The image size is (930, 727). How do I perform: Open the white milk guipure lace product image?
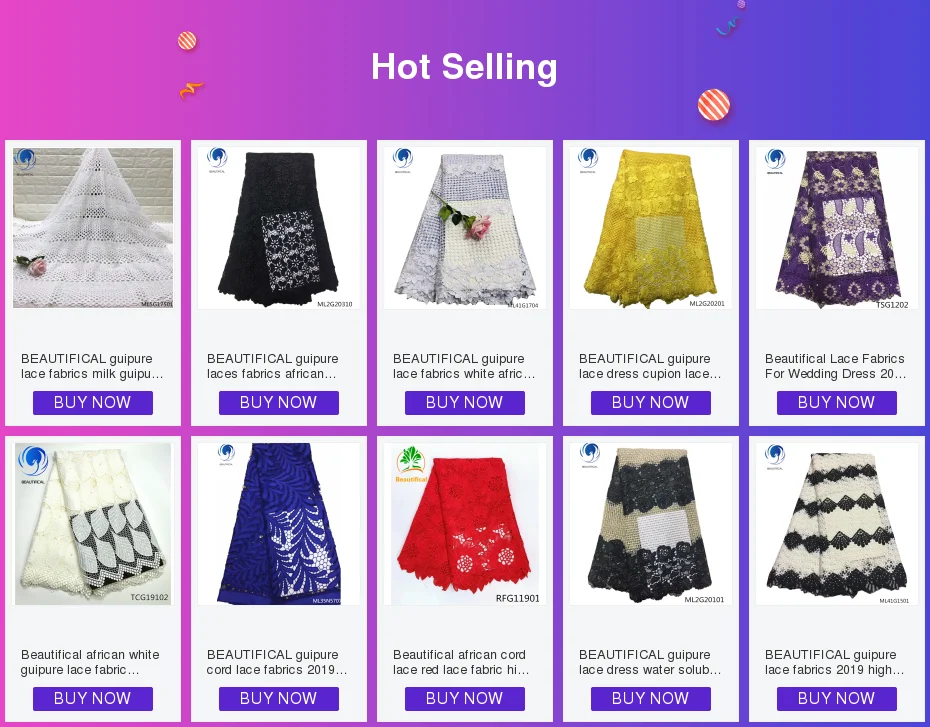(x=93, y=228)
